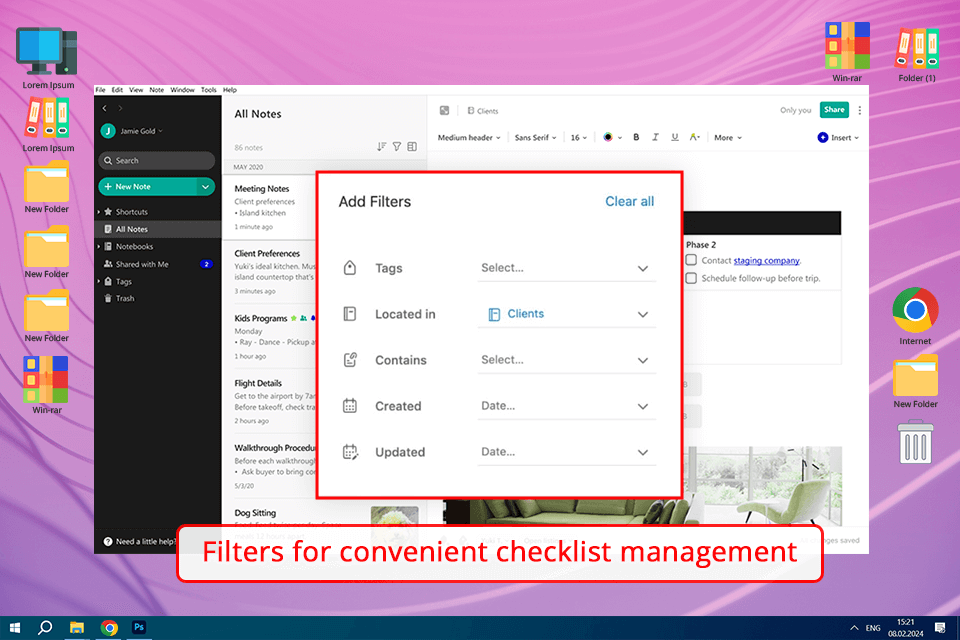Screen dimensions: 960x640
Task: Launch Photoshop from the taskbar
Action: [x=139, y=627]
